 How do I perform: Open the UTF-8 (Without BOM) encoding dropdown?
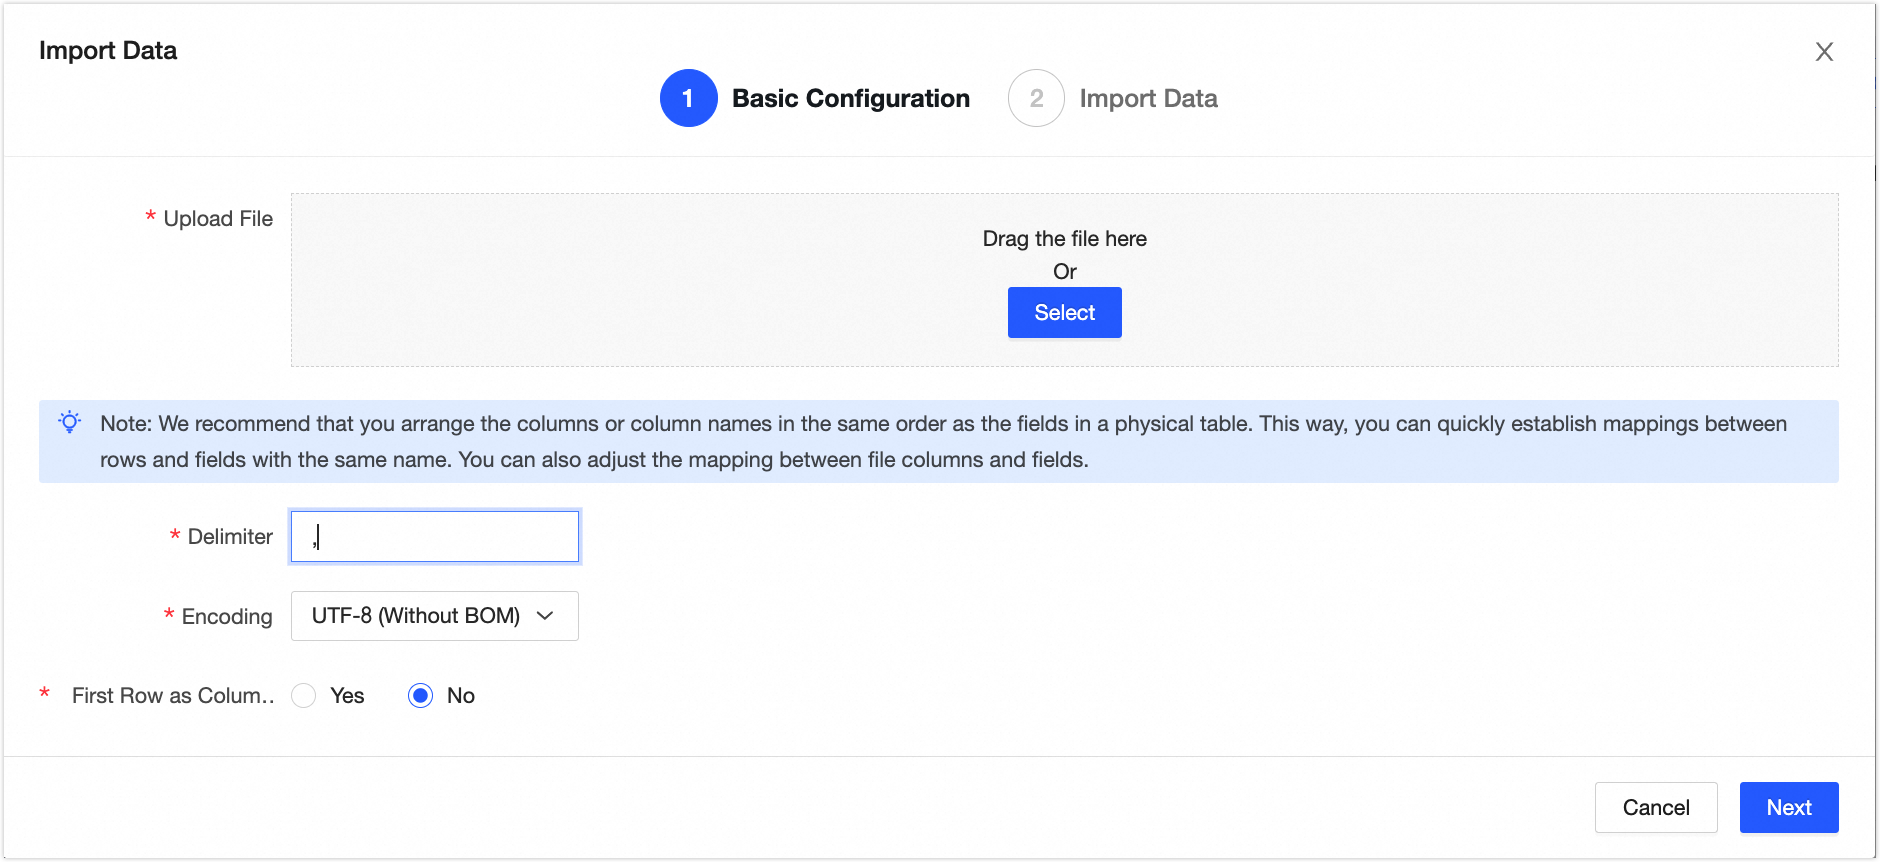click(x=416, y=616)
